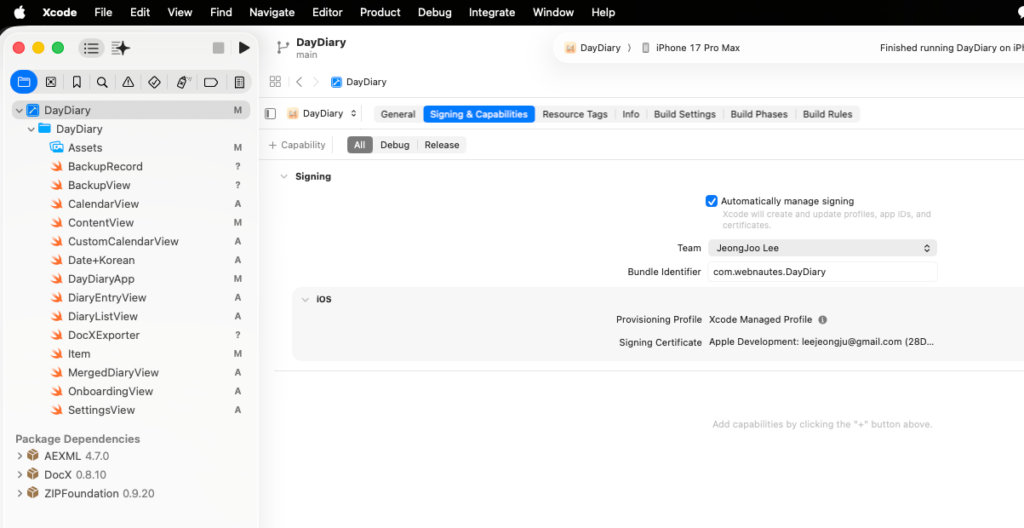The width and height of the screenshot is (1024, 528).
Task: Select the Release configuration button
Action: click(x=441, y=145)
